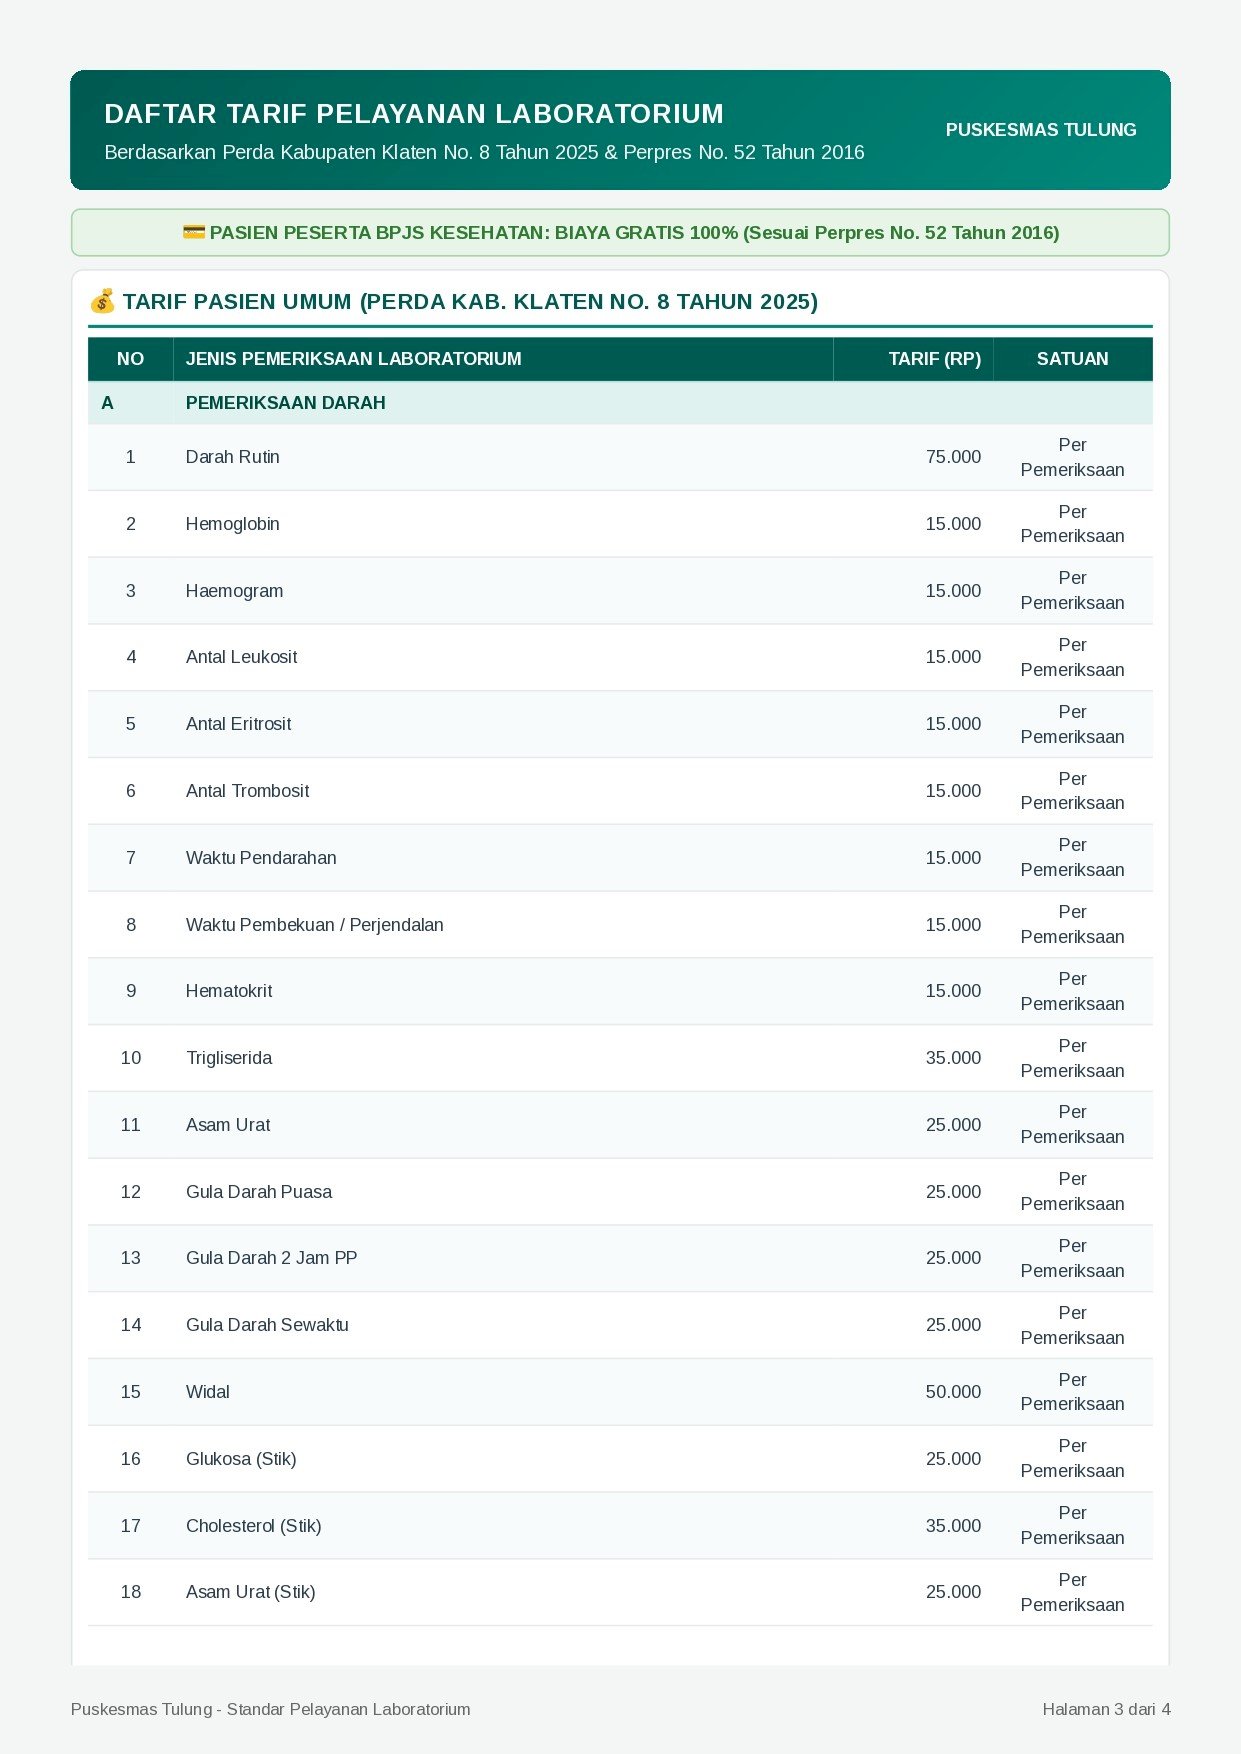Select the Darah Rutin row
Viewport: 1241px width, 1754px height.
[x=620, y=457]
